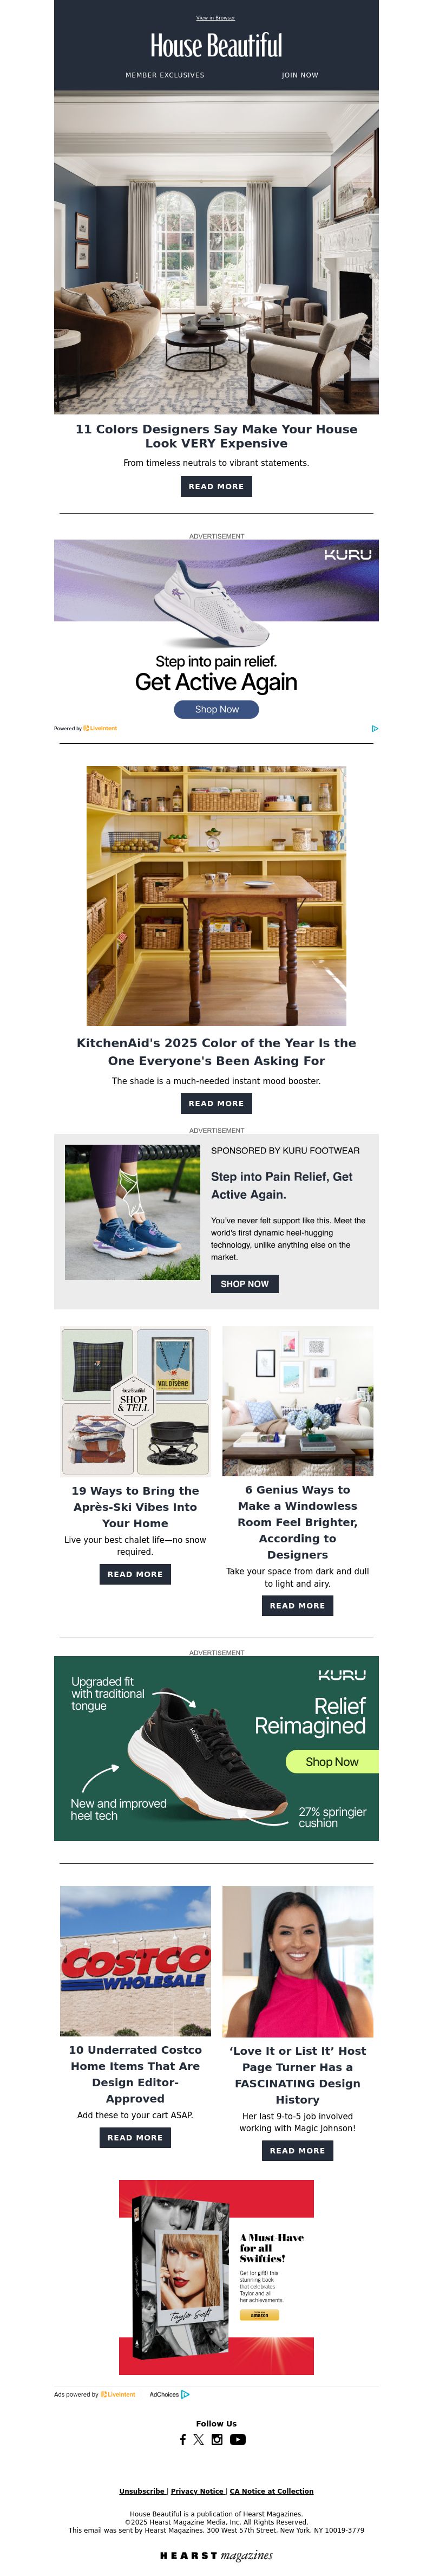Click Shop Now in the Get Active Again ad
Viewport: 433px width, 2576px height.
click(x=216, y=709)
